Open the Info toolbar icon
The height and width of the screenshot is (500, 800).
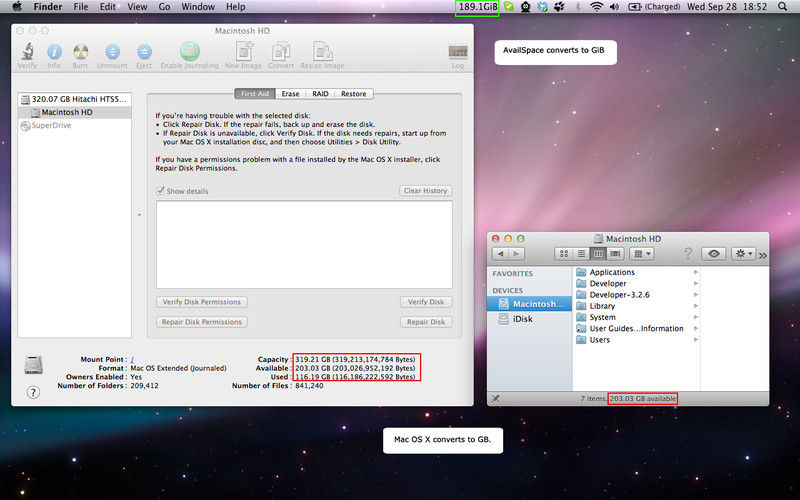[x=54, y=52]
